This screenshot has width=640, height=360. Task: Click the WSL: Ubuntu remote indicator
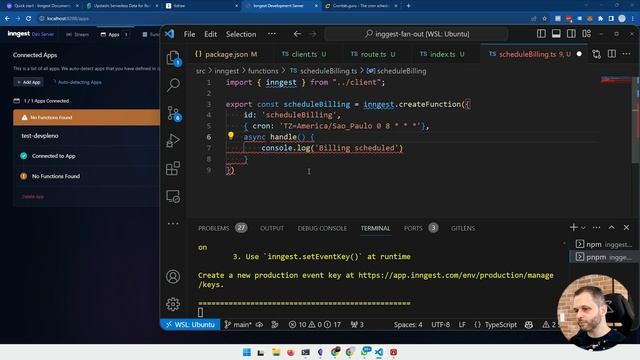(190, 324)
